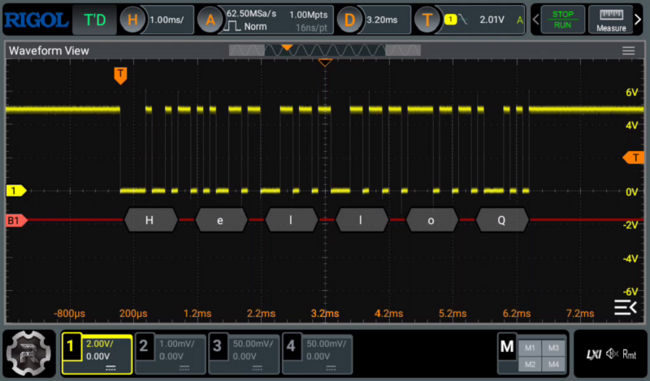Open the Math M menu
Image resolution: width=650 pixels, height=381 pixels.
pos(507,347)
